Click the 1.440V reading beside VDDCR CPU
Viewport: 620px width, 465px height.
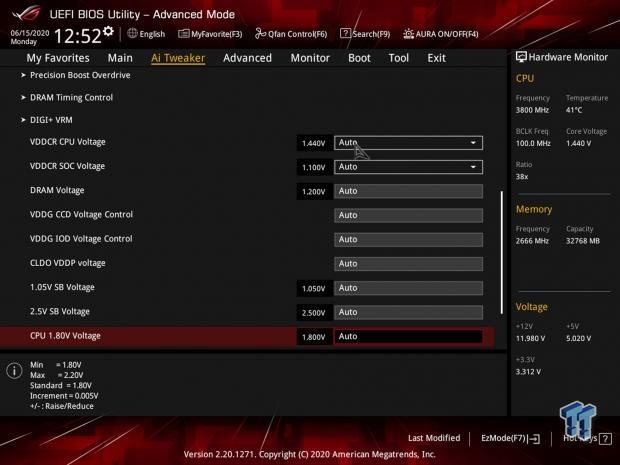314,143
